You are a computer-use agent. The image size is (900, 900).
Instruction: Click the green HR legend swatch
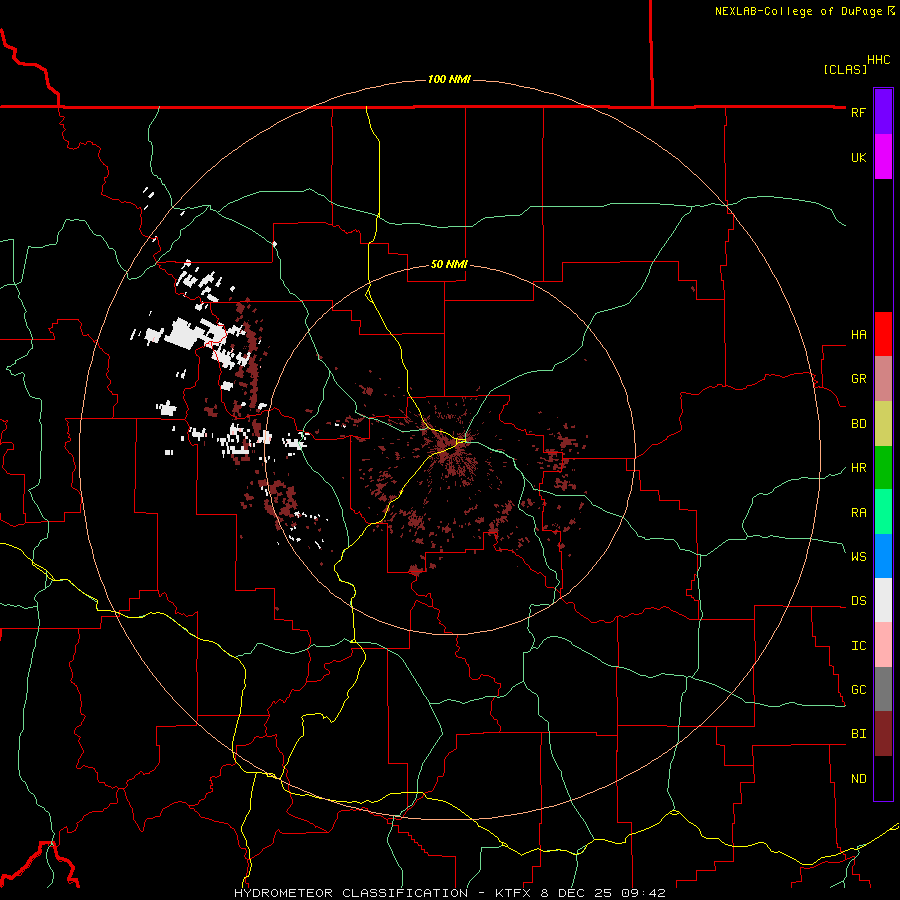pos(883,468)
